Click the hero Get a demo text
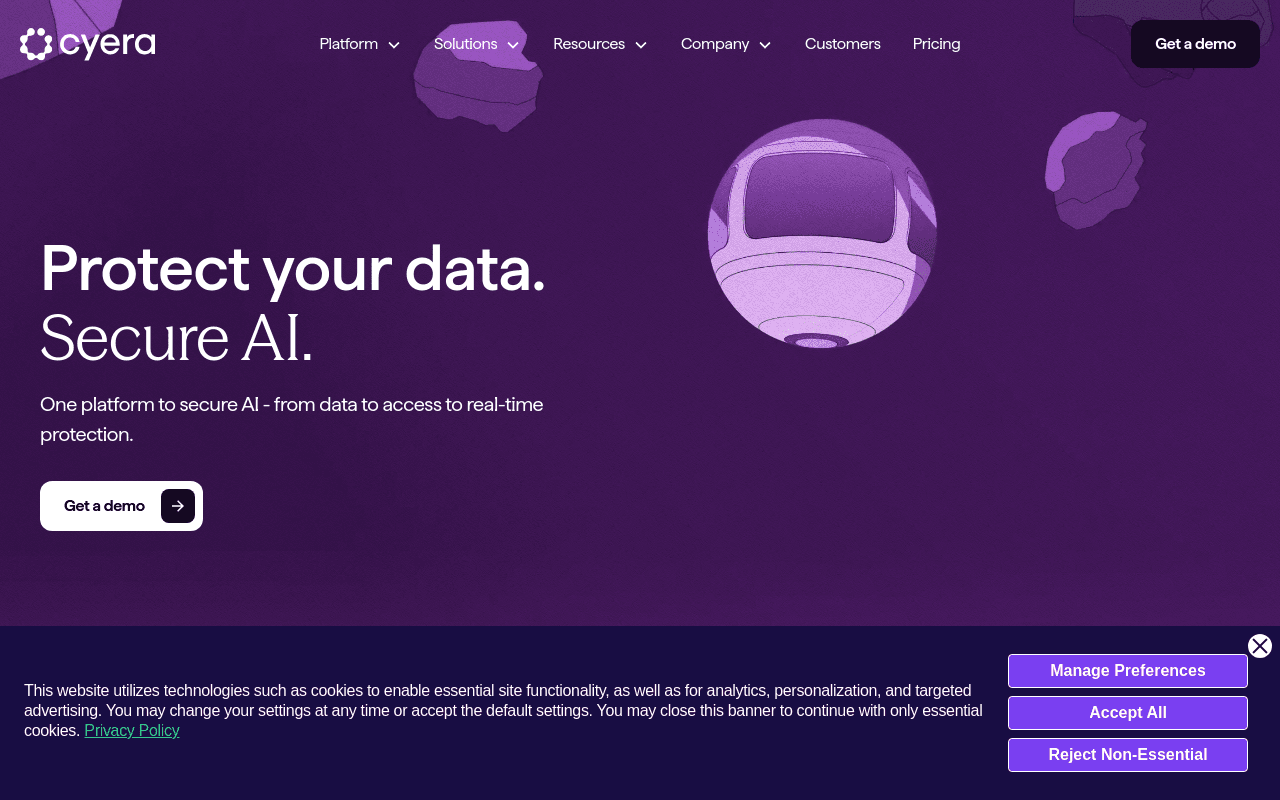 pos(104,506)
